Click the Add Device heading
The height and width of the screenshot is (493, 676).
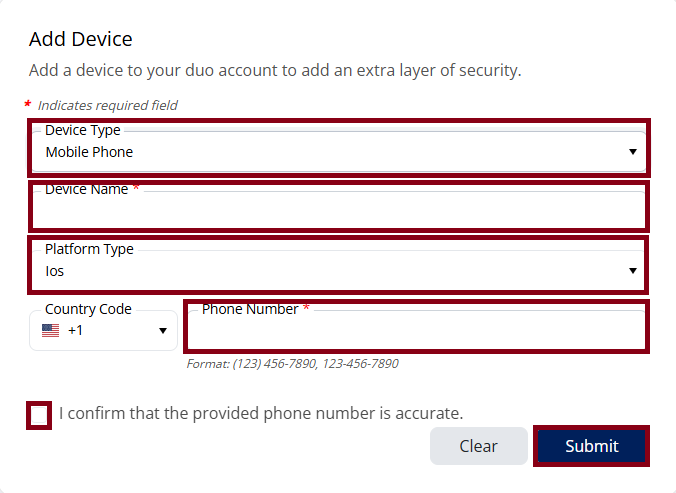(81, 39)
